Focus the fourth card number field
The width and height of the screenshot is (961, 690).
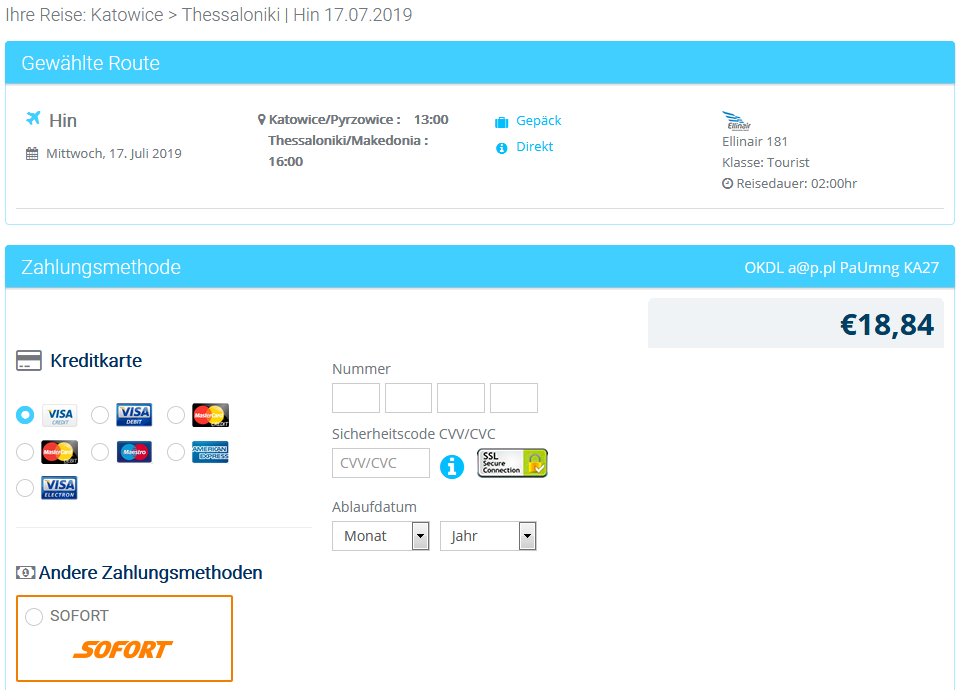click(x=514, y=398)
